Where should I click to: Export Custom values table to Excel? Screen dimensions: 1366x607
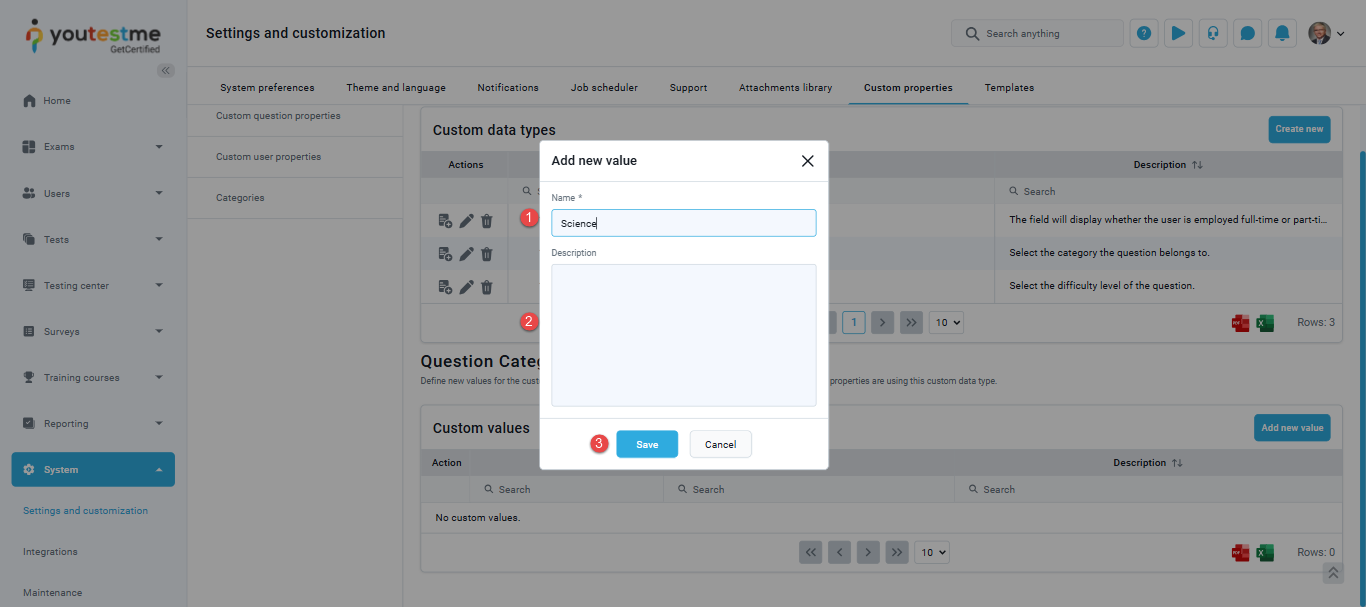click(x=1265, y=553)
